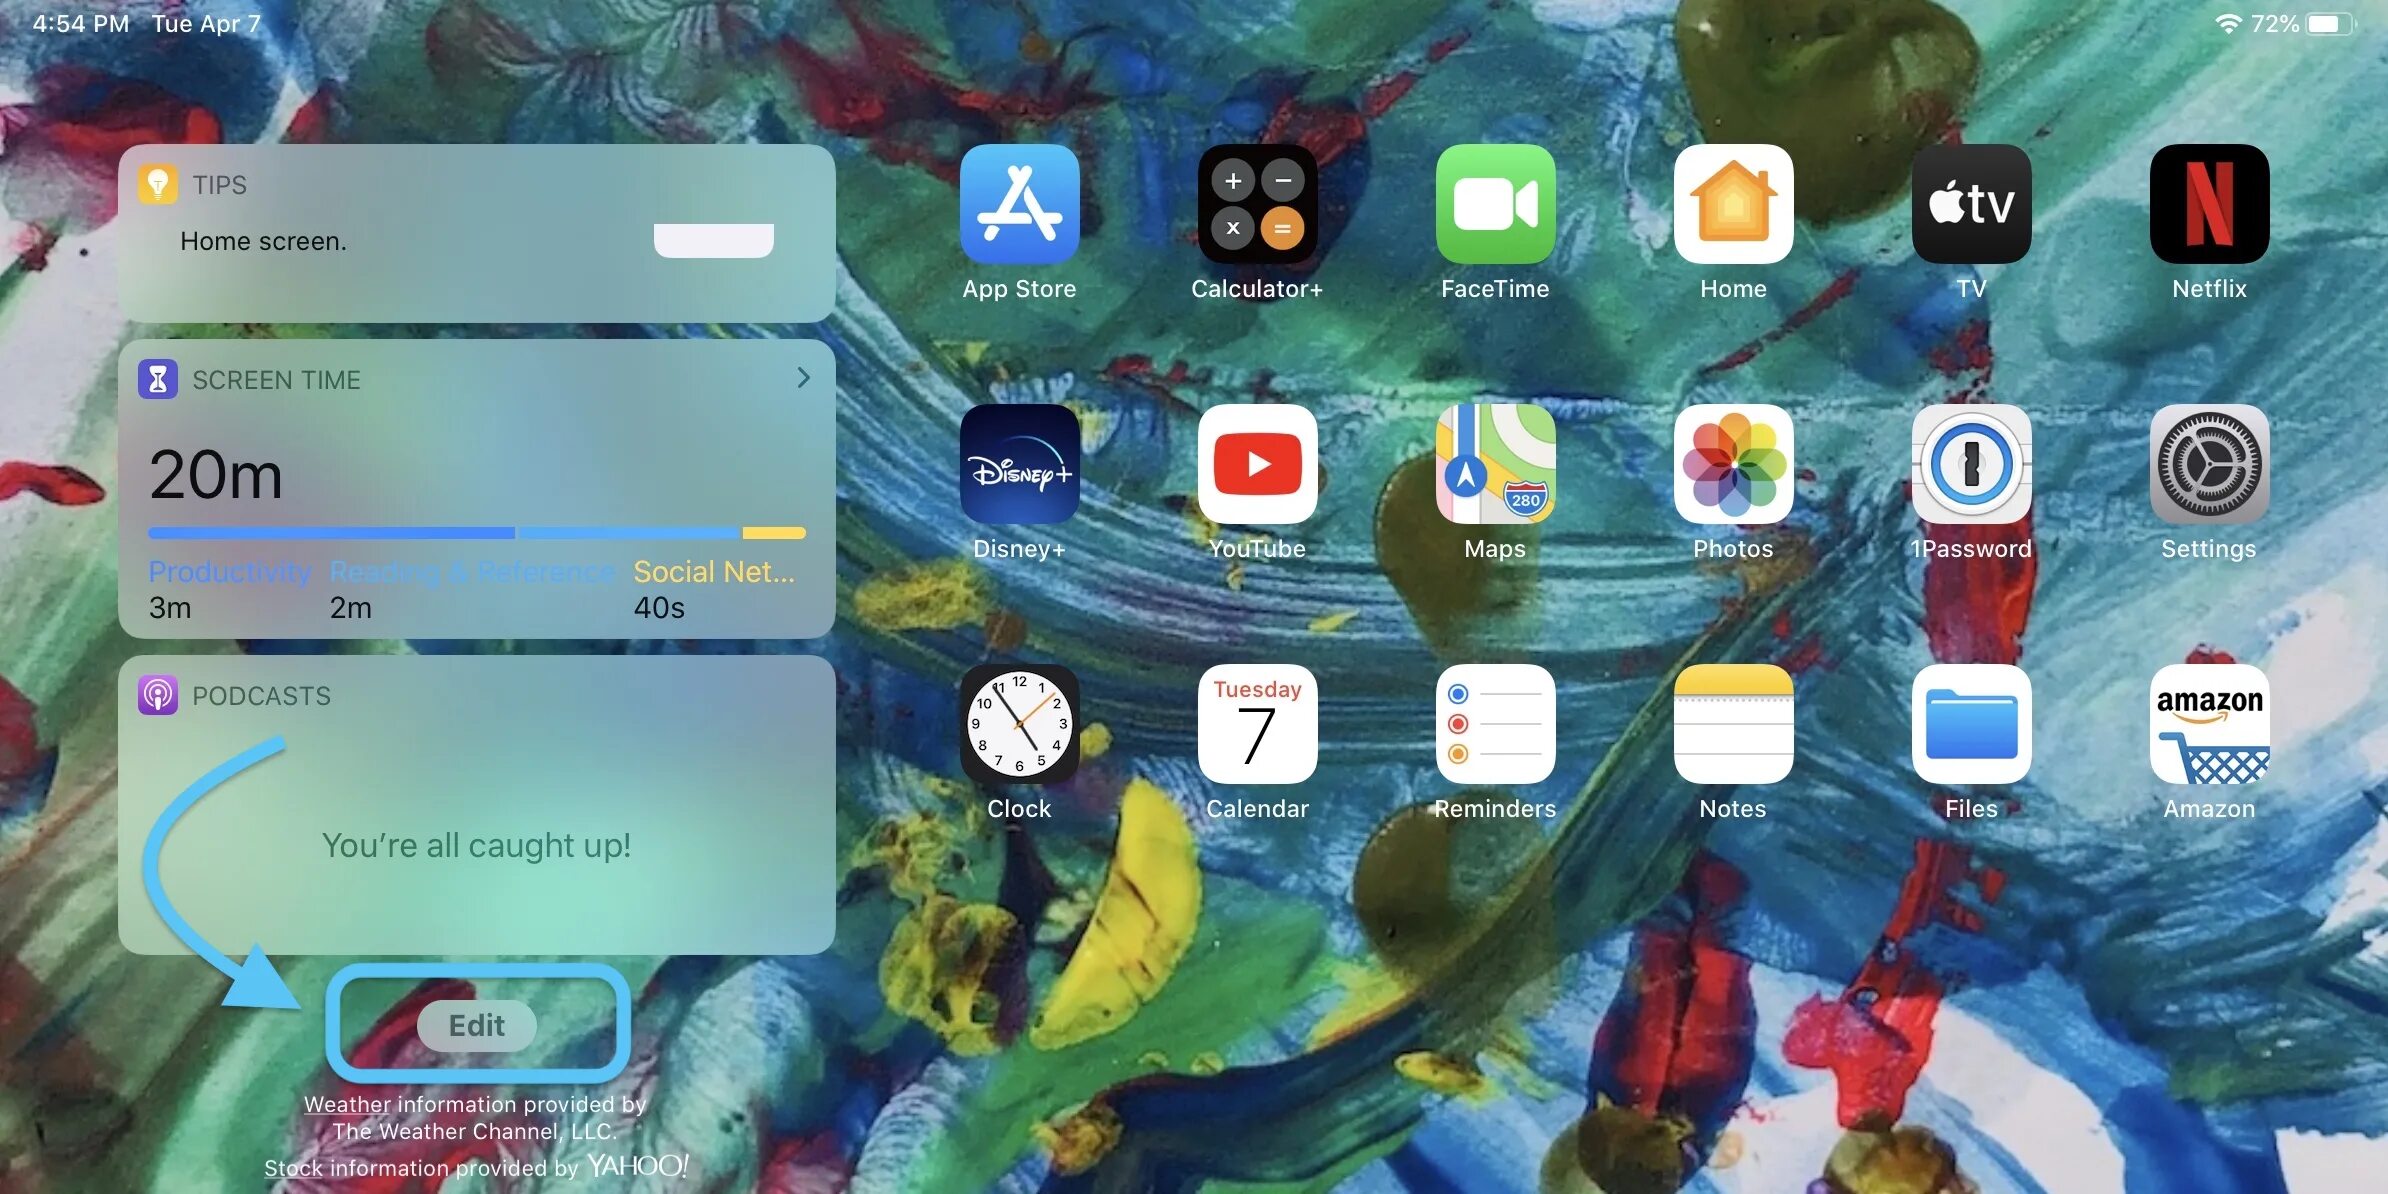Tap the Screen Time hourglass icon
This screenshot has height=1194, width=2388.
[158, 379]
